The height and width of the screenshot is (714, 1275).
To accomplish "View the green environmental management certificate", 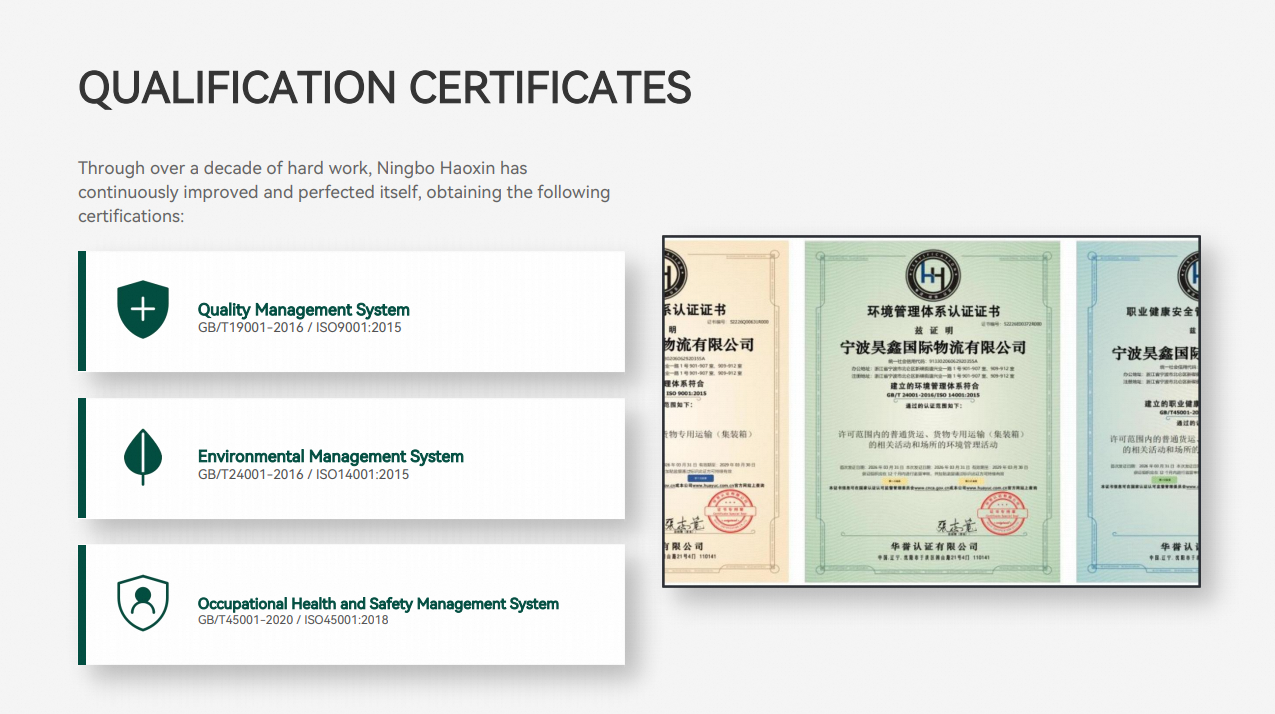I will pos(932,411).
